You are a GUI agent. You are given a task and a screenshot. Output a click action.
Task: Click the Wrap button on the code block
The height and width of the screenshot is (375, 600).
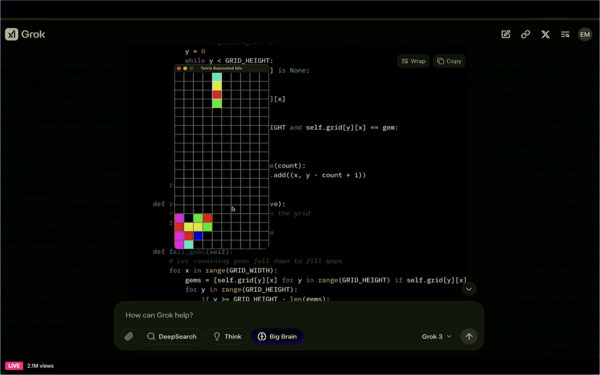click(x=413, y=61)
